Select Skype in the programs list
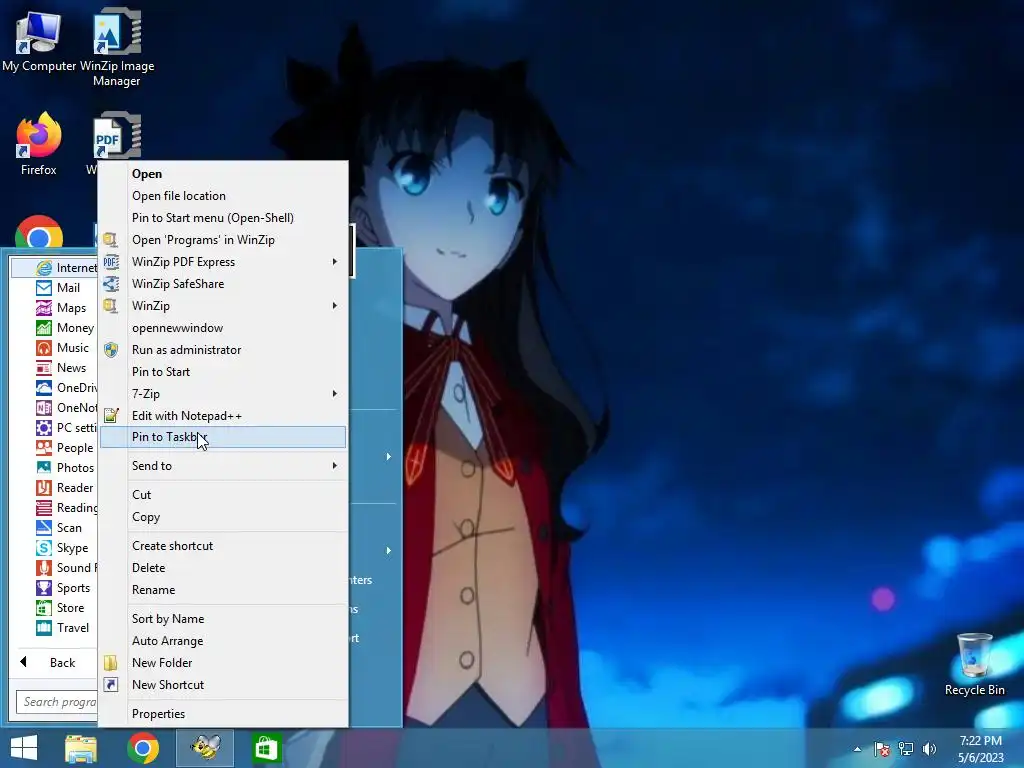 (x=61, y=548)
